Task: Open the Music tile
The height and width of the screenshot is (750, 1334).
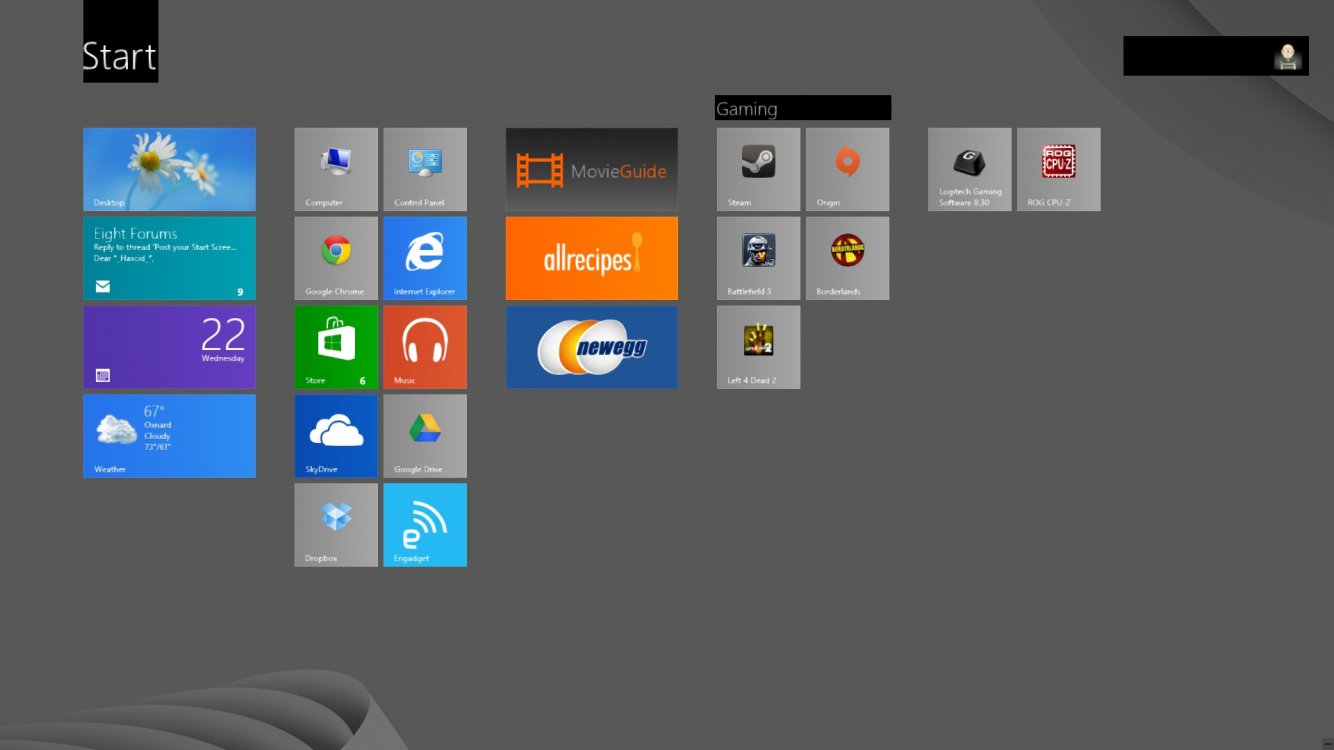Action: [425, 347]
